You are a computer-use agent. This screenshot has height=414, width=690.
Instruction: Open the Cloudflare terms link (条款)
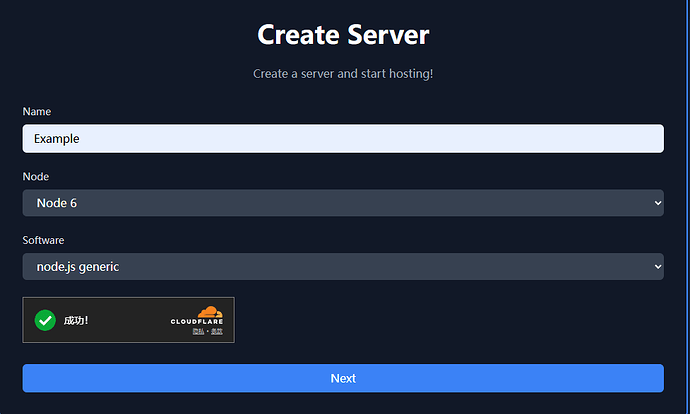click(x=216, y=331)
